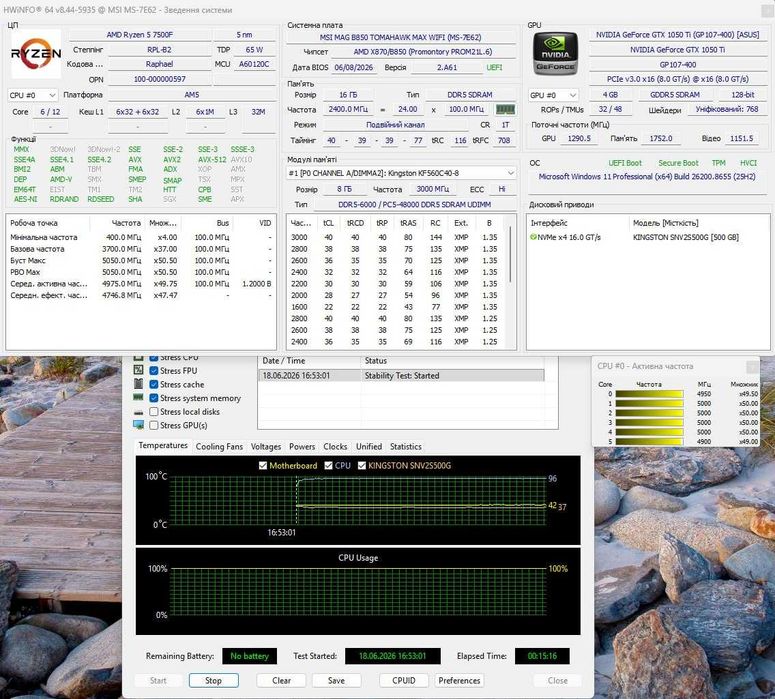Click MSI MAG B850 TOMAHAWK MAX WIFI field
775x699 pixels.
400,37
